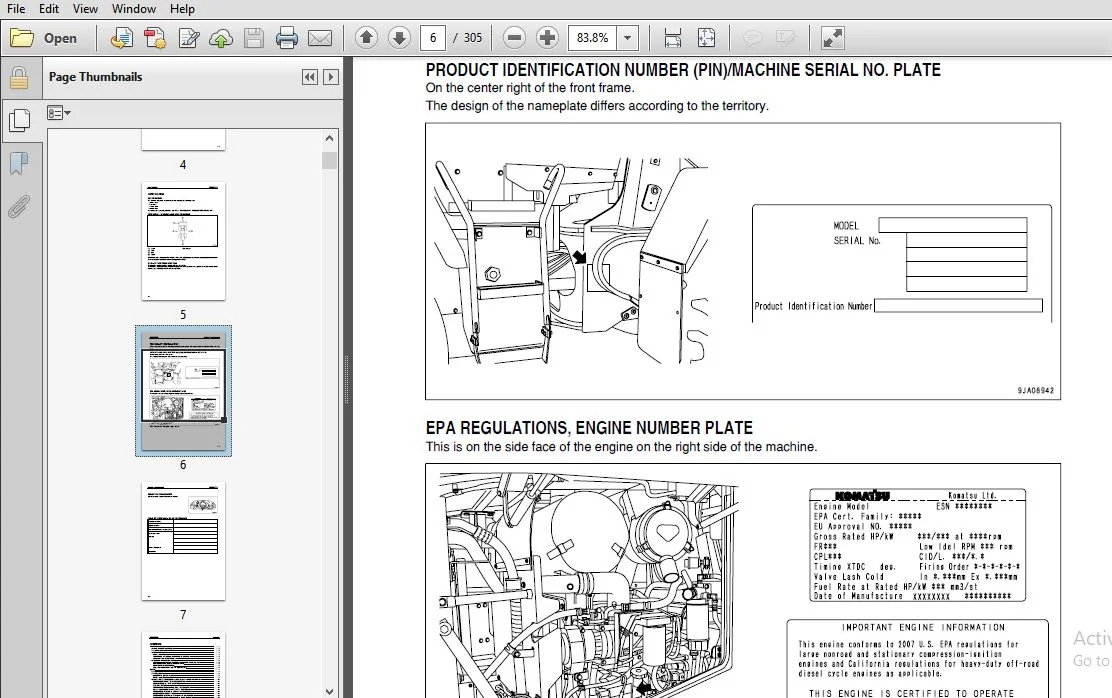Click the upload to cloud icon

coord(221,38)
